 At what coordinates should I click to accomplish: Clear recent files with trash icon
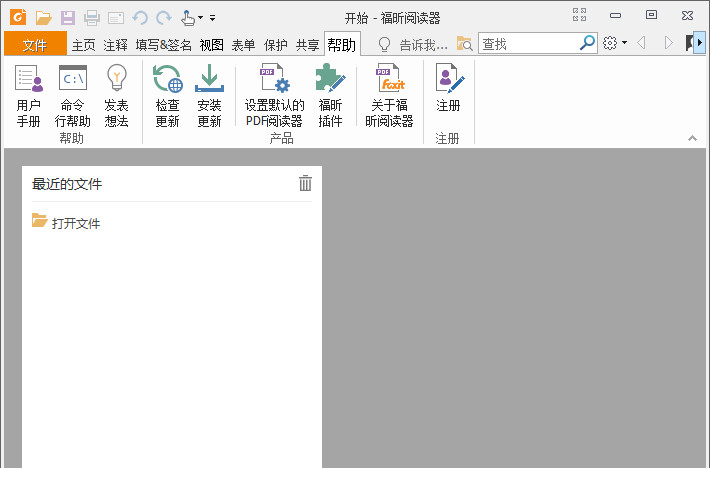pyautogui.click(x=305, y=183)
